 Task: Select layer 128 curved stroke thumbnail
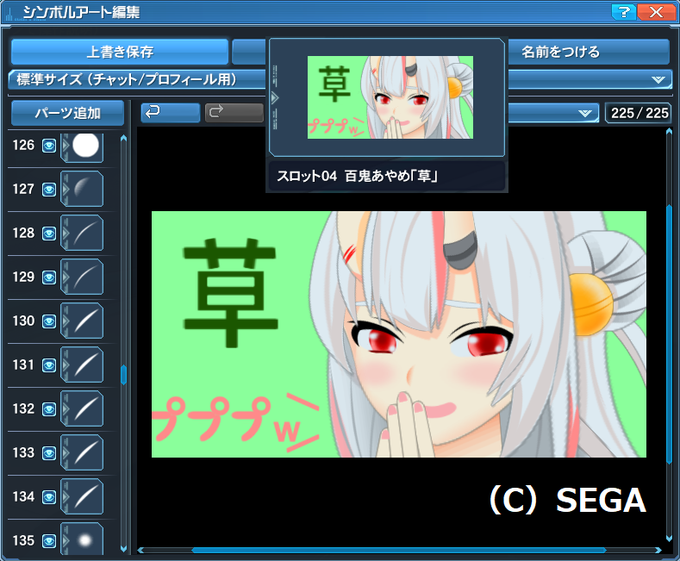82,233
